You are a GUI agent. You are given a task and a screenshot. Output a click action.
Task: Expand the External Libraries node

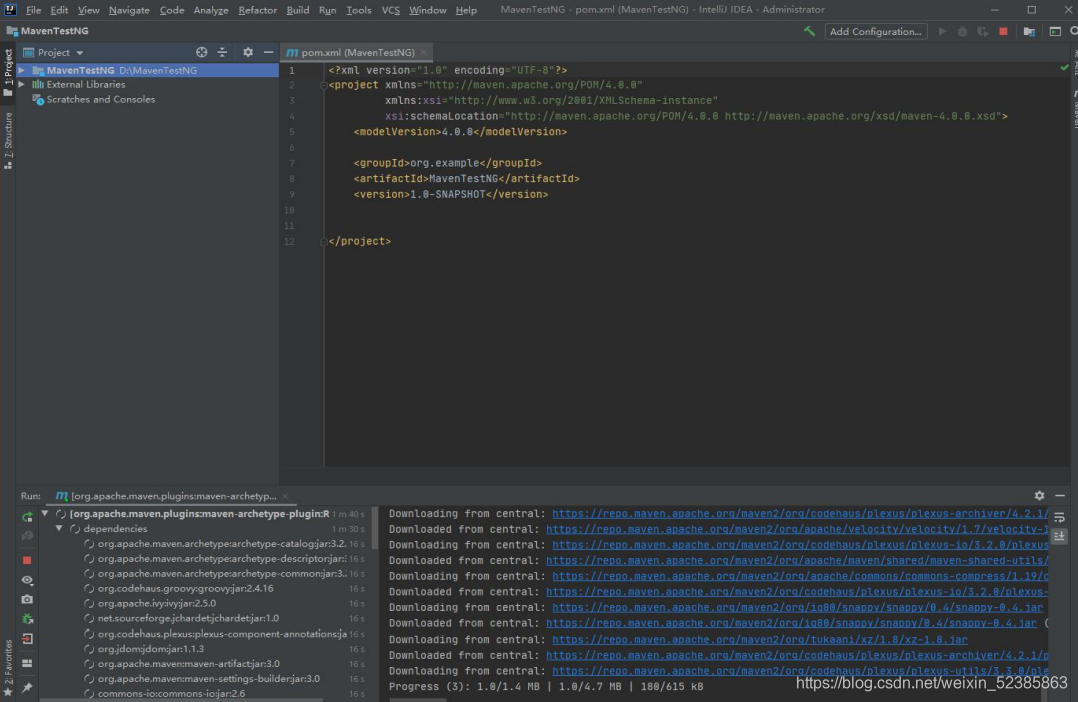tap(21, 85)
